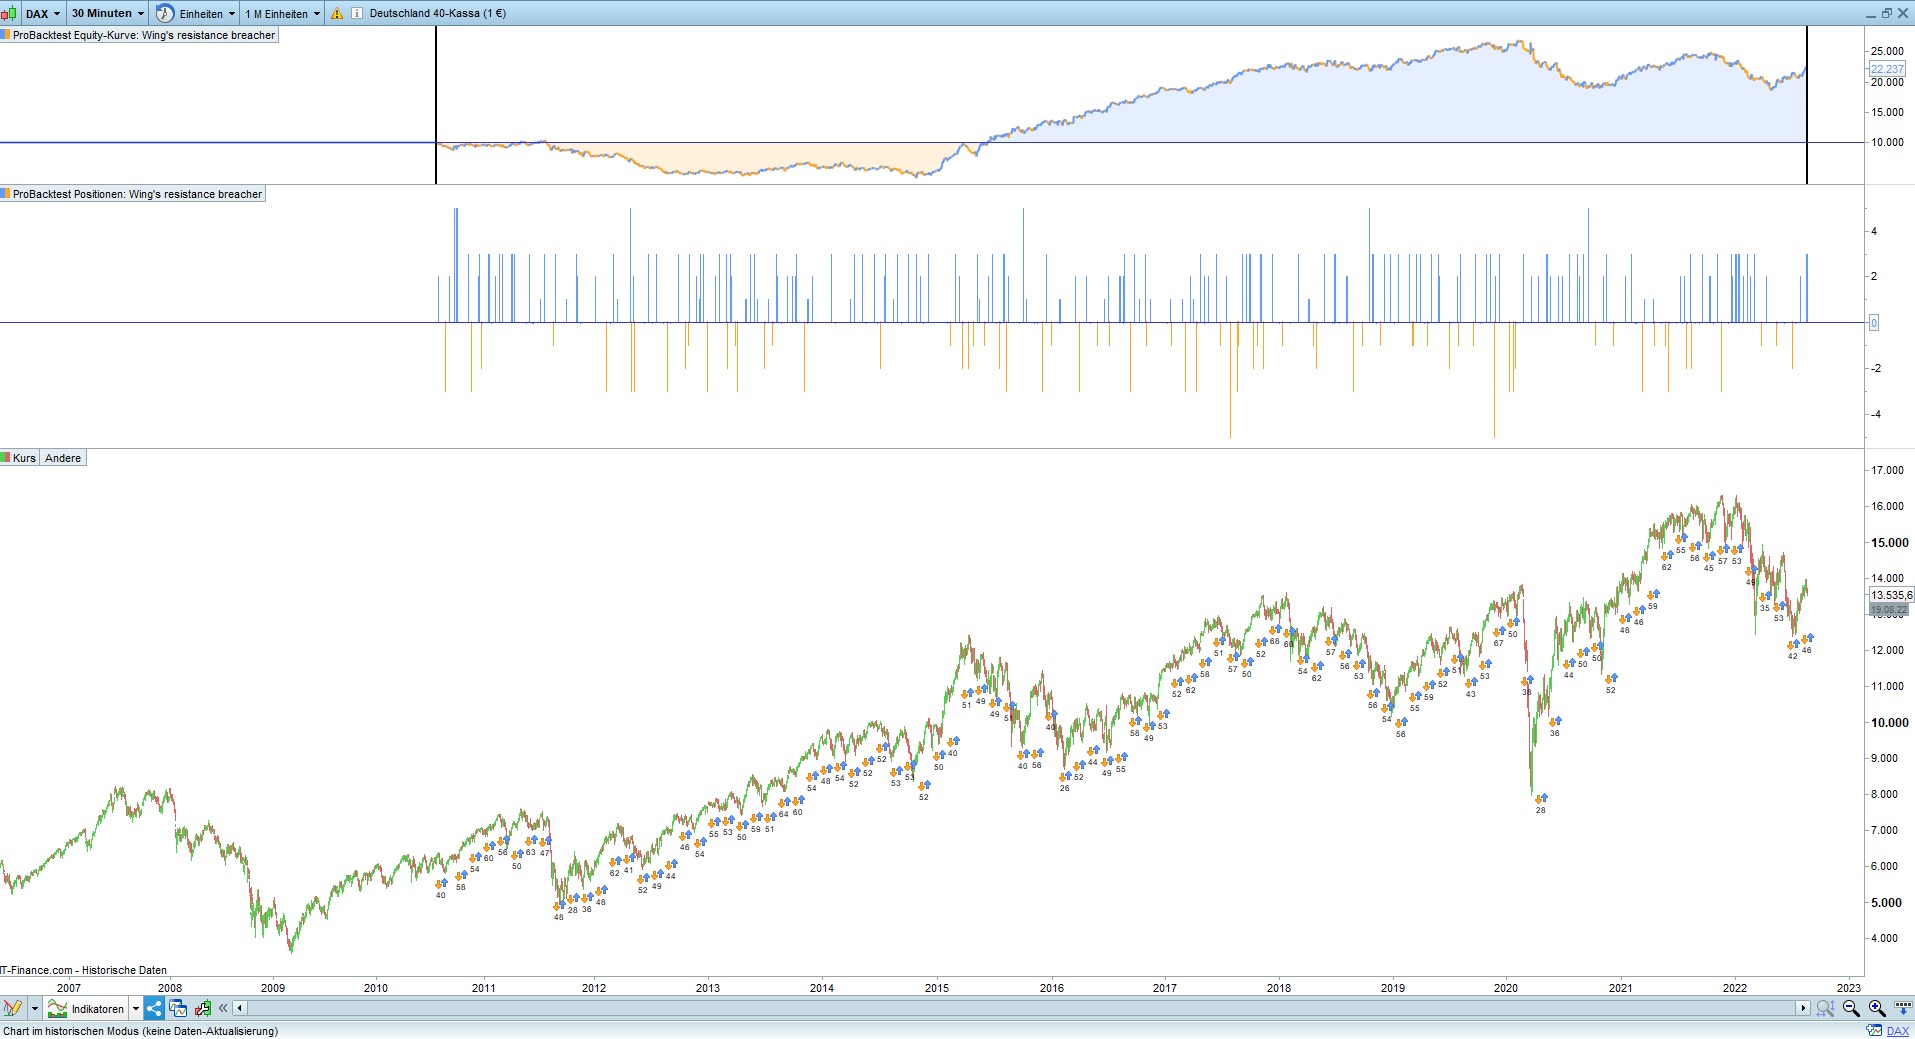This screenshot has height=1039, width=1915.
Task: Click the chart link icon beside status bar DAX
Action: click(1874, 1031)
